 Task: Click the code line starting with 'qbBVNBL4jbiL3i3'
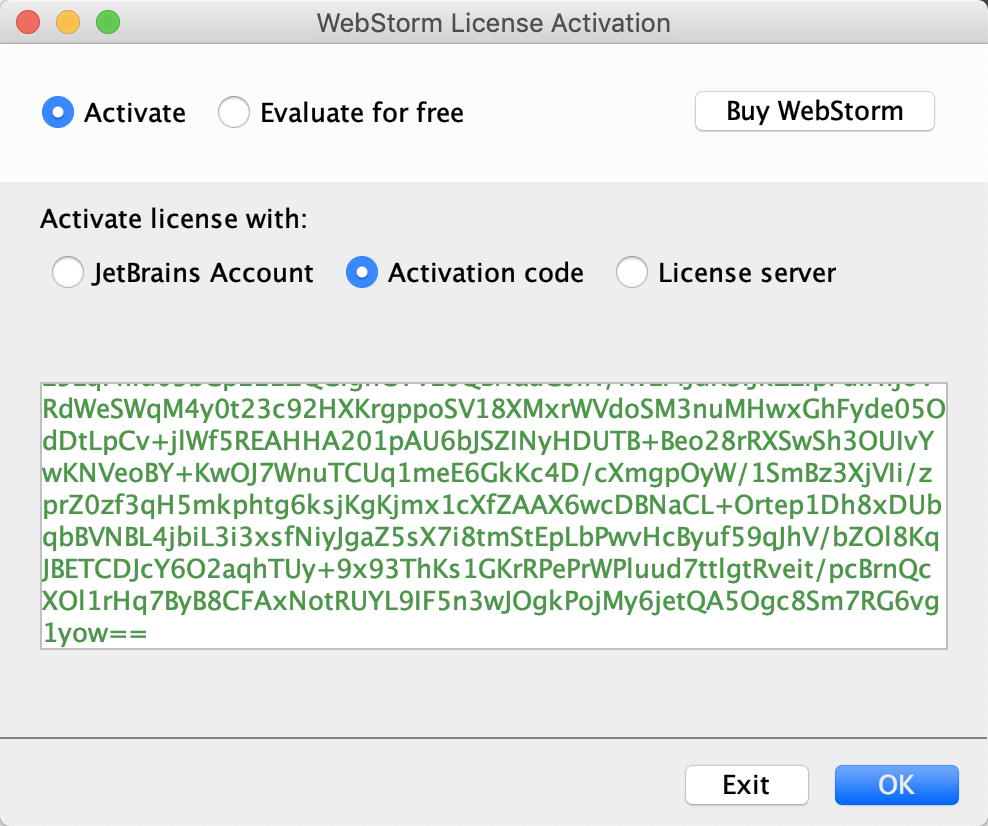[491, 537]
